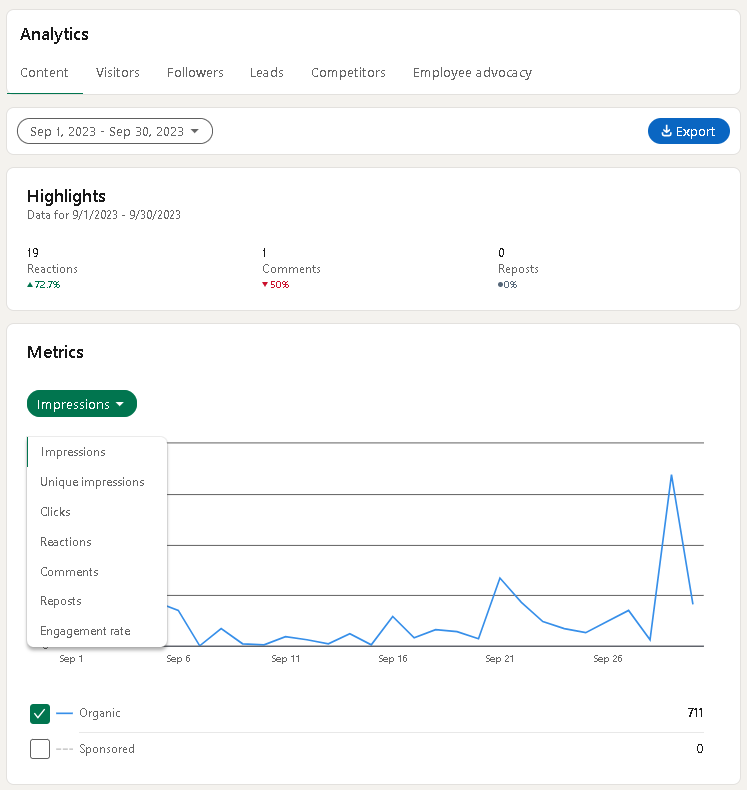The width and height of the screenshot is (747, 790).
Task: Click the Organic total value 711
Action: coord(695,712)
